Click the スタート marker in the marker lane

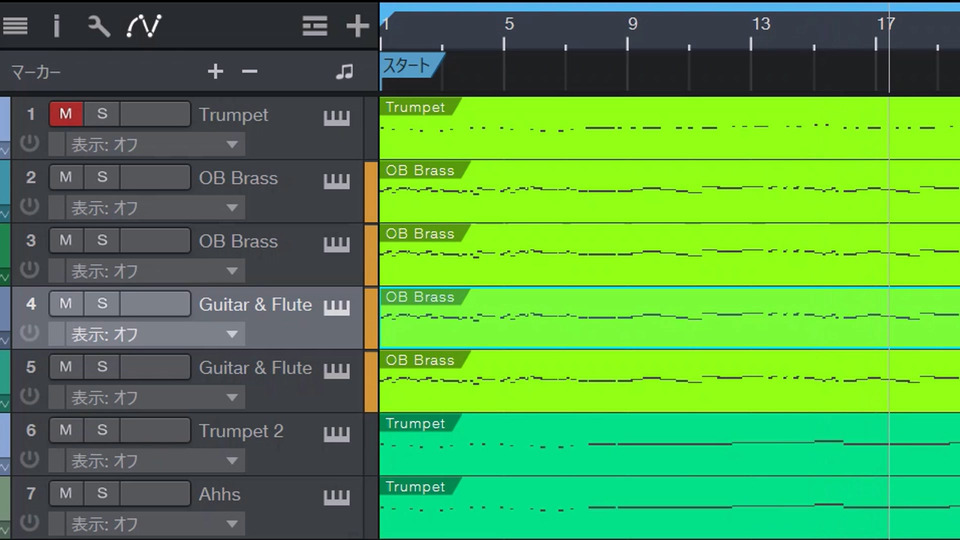click(x=411, y=65)
